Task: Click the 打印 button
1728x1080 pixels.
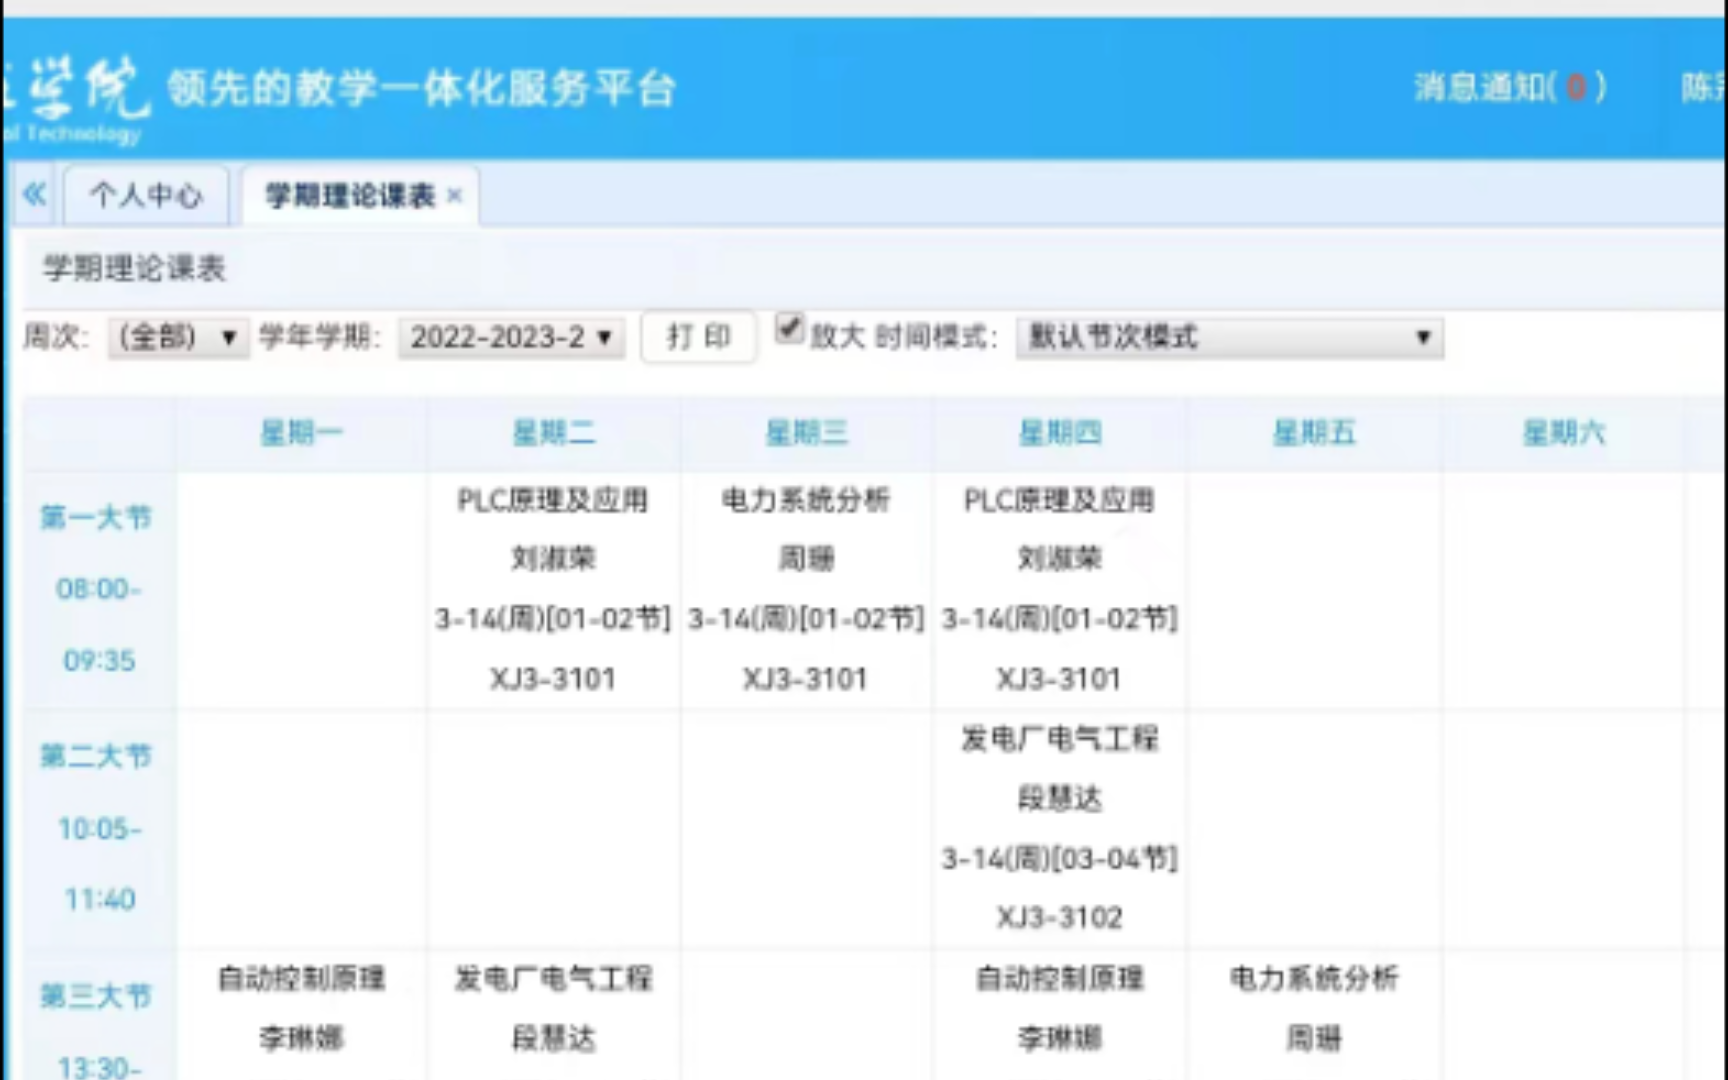Action: (699, 337)
